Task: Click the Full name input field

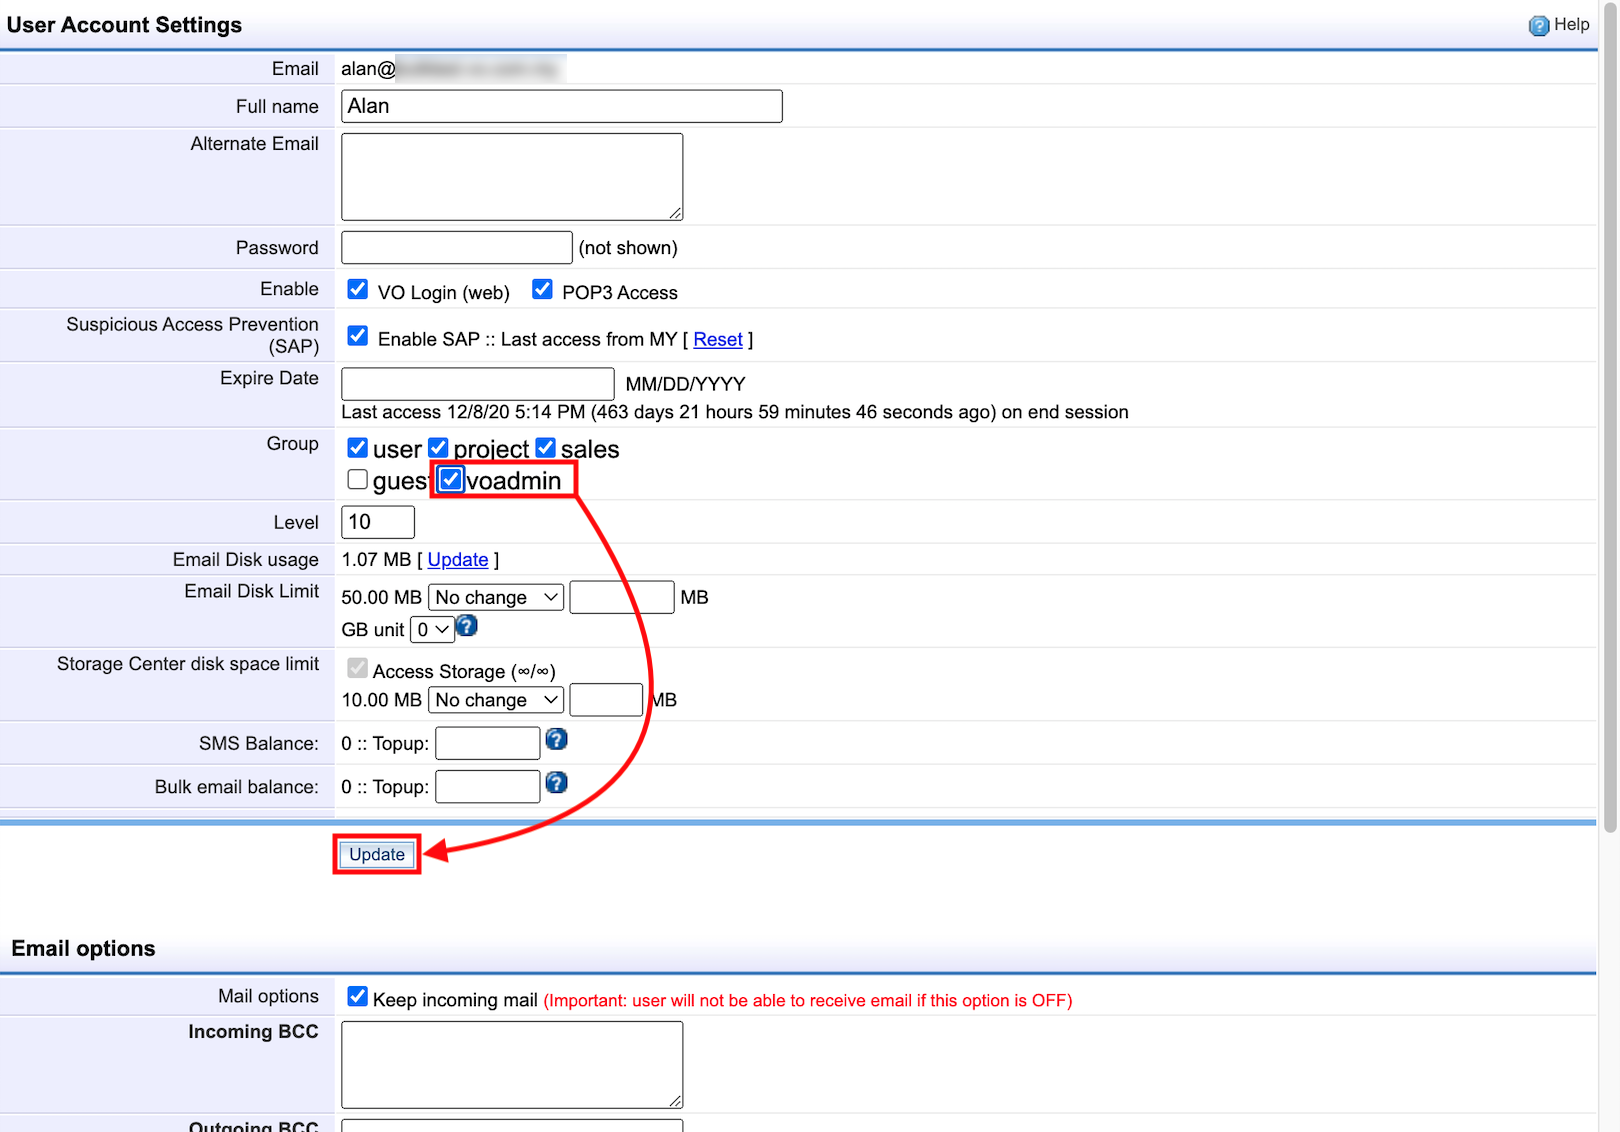Action: 561,107
